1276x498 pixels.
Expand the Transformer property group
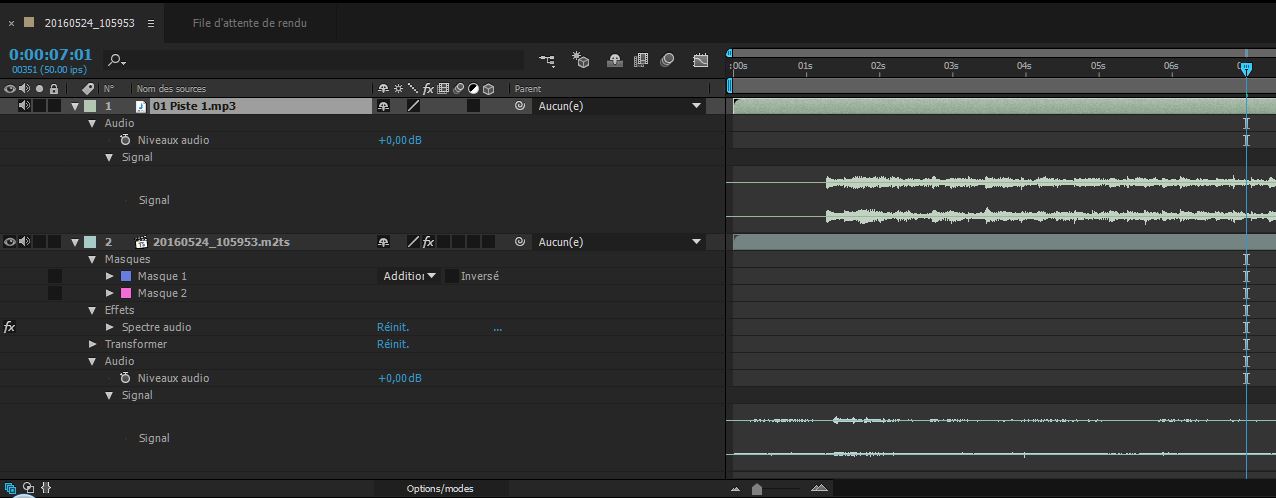[x=93, y=344]
